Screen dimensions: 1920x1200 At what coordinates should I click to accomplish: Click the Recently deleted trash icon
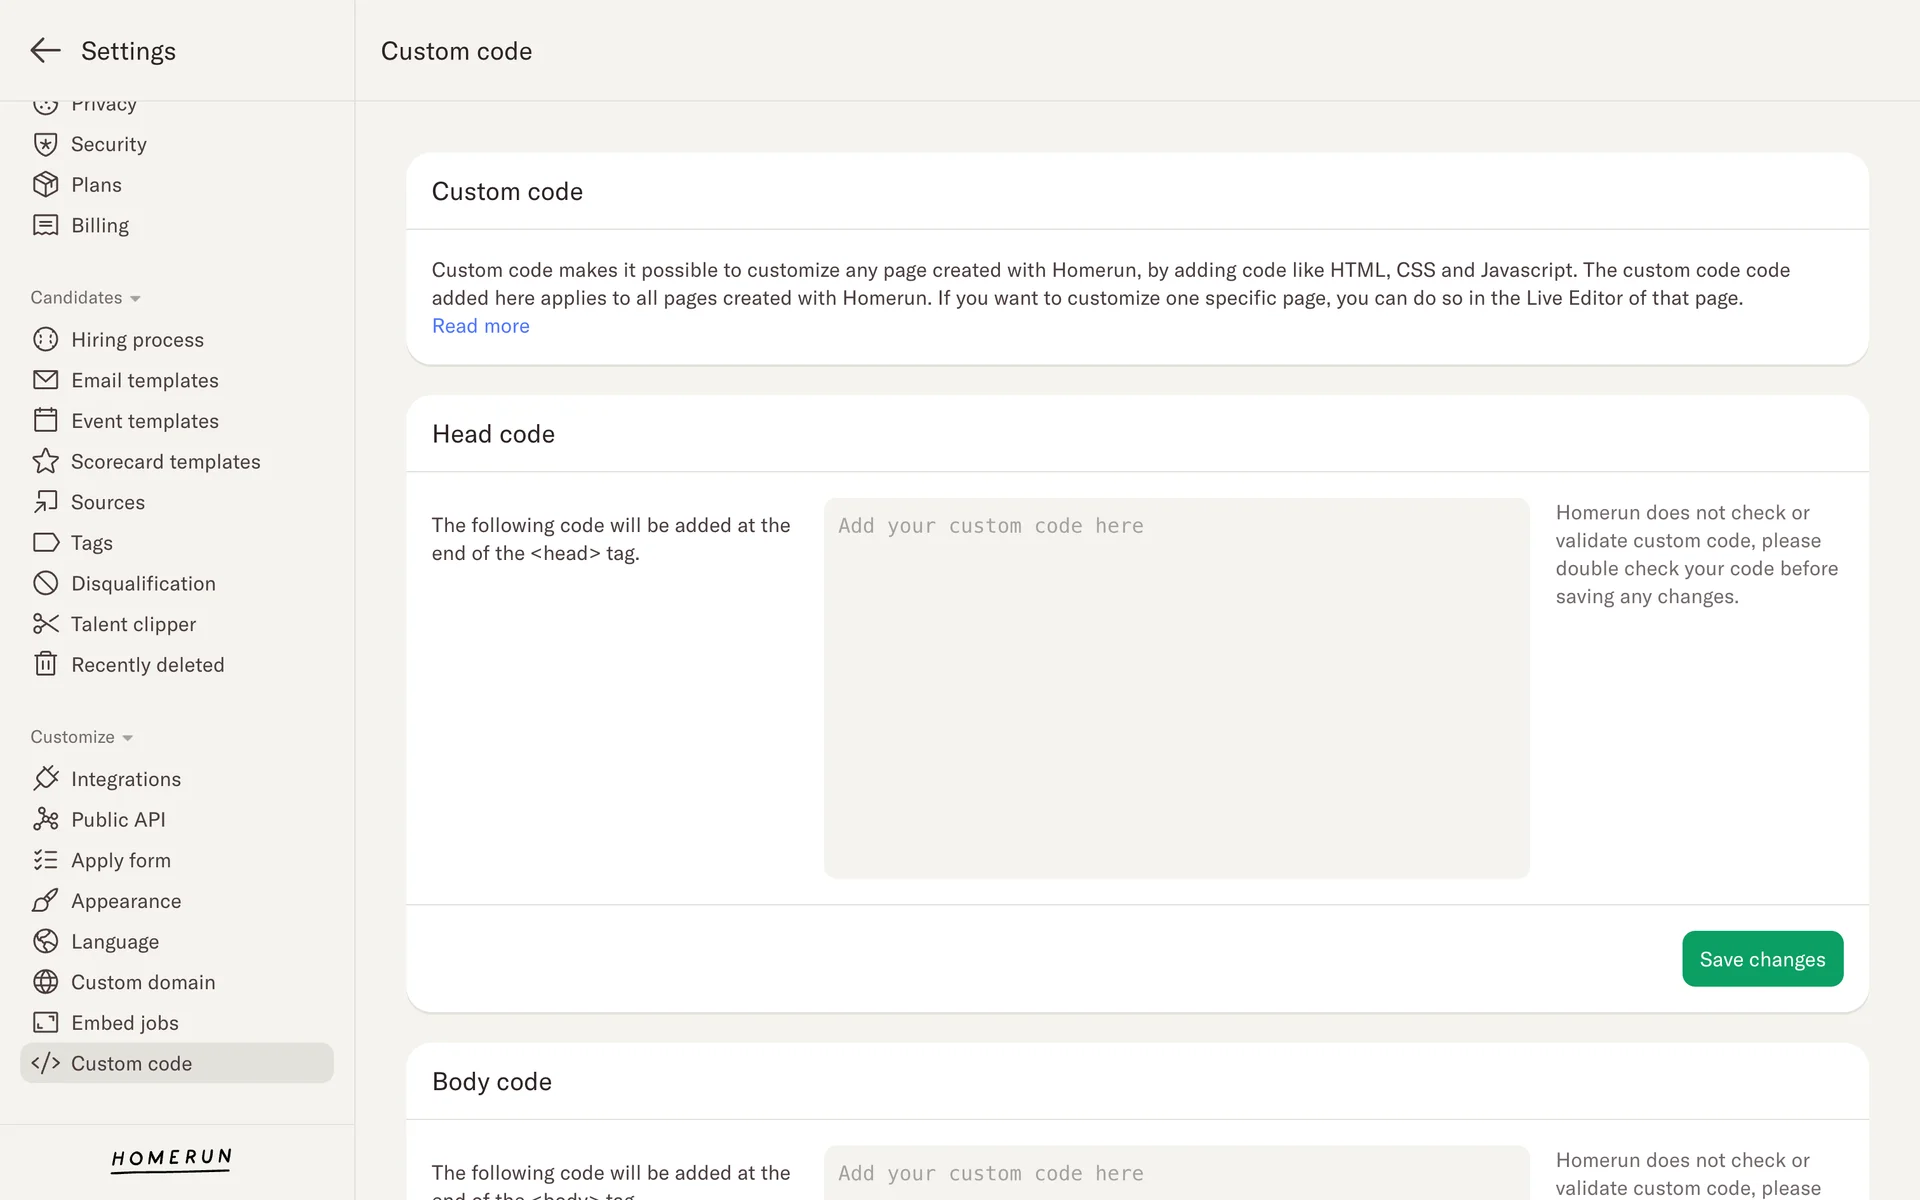coord(45,664)
